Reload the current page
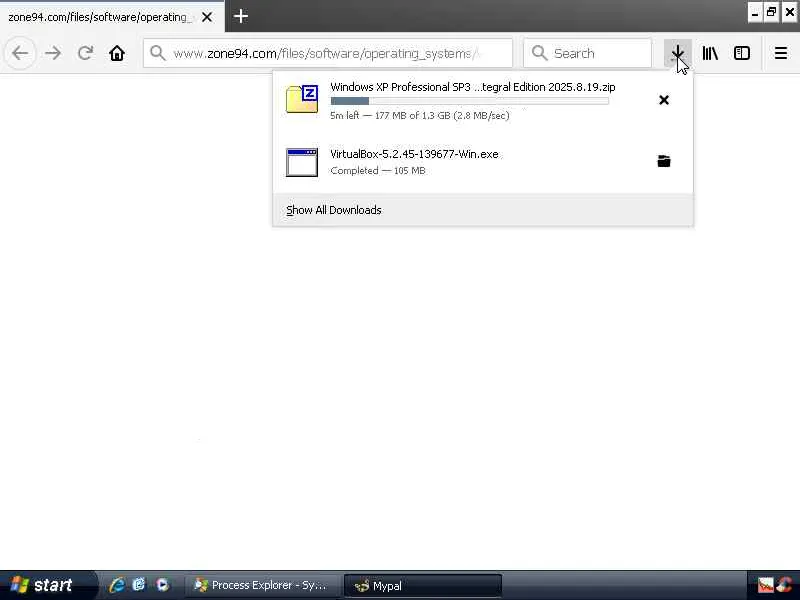Viewport: 800px width, 600px height. click(x=85, y=53)
